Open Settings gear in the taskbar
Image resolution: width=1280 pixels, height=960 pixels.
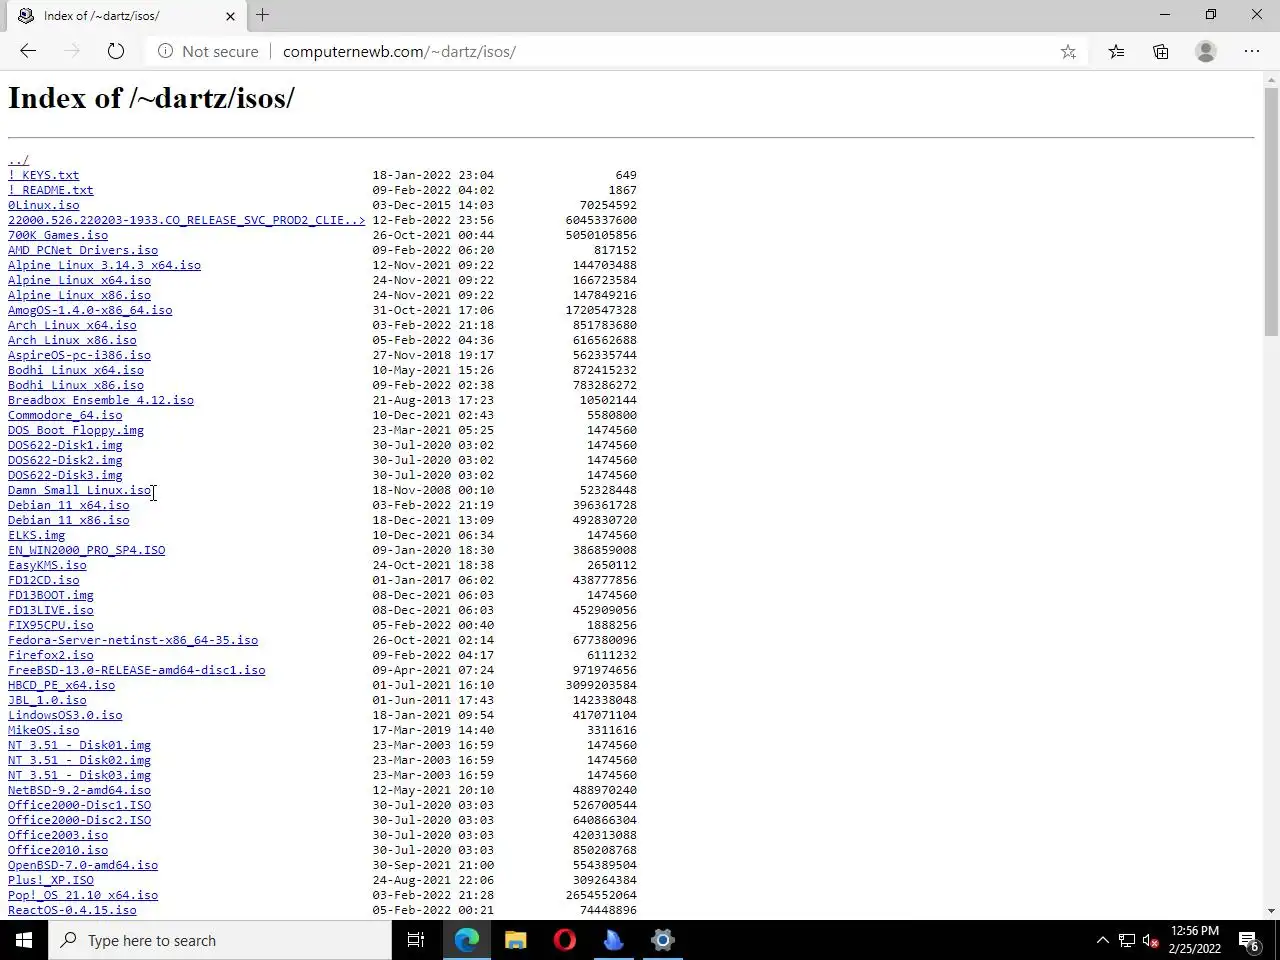click(x=663, y=940)
